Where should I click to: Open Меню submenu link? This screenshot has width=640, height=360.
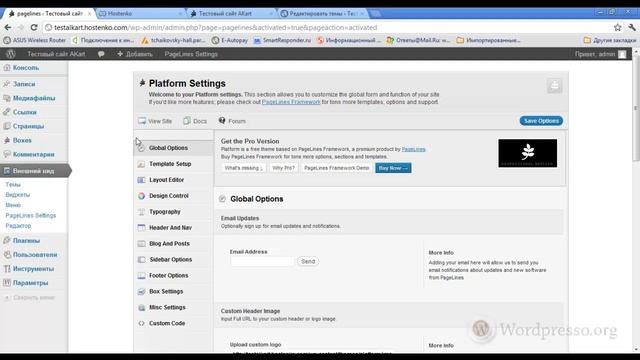13,205
